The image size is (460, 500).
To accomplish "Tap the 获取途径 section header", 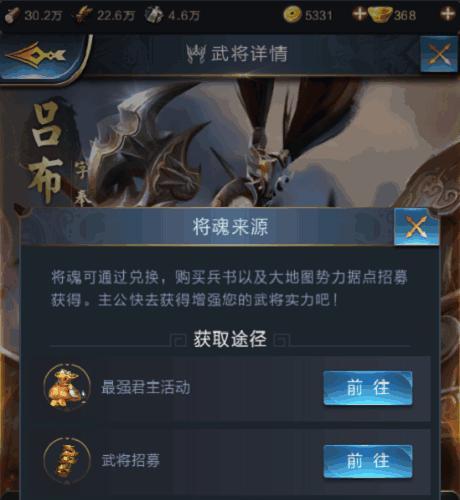I will (230, 339).
